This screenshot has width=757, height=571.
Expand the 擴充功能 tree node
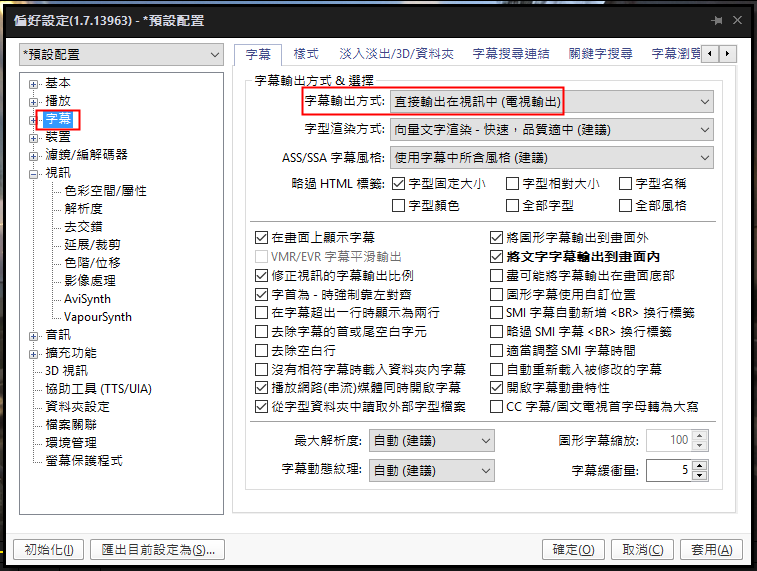click(x=33, y=354)
